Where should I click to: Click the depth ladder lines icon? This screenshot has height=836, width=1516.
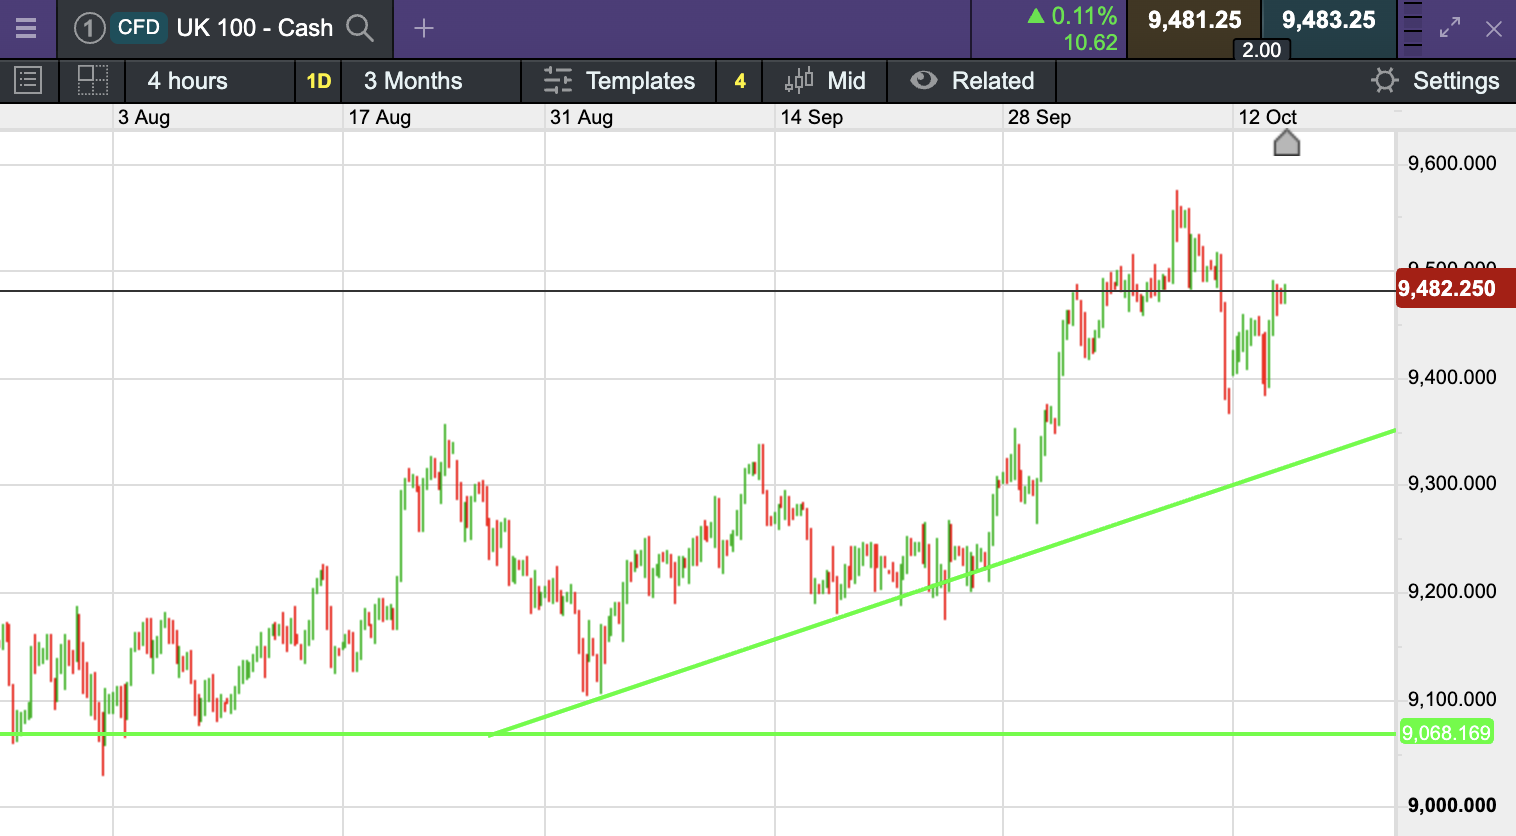click(x=1413, y=28)
